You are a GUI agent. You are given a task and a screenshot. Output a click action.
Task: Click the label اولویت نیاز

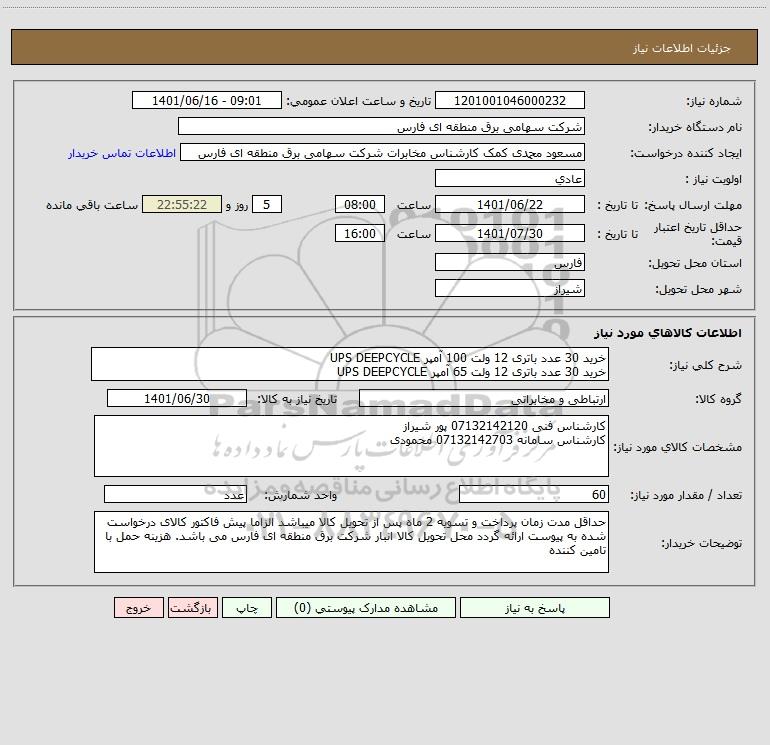pos(714,180)
